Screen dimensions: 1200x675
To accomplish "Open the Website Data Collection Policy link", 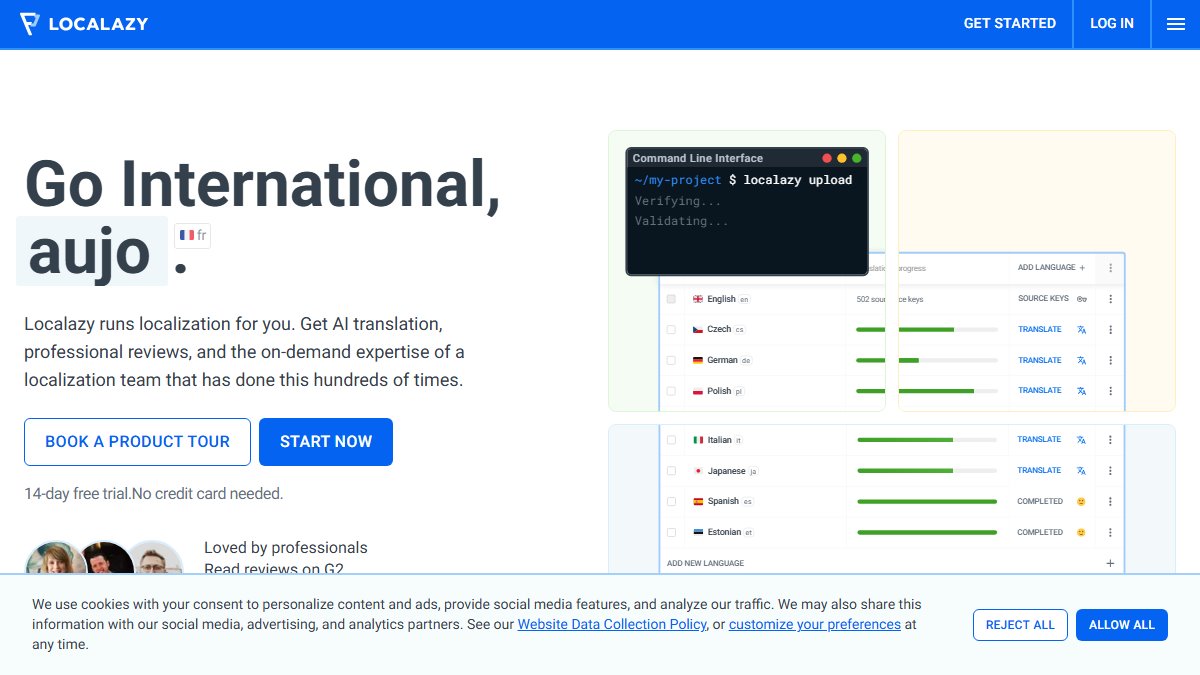I will pyautogui.click(x=612, y=624).
